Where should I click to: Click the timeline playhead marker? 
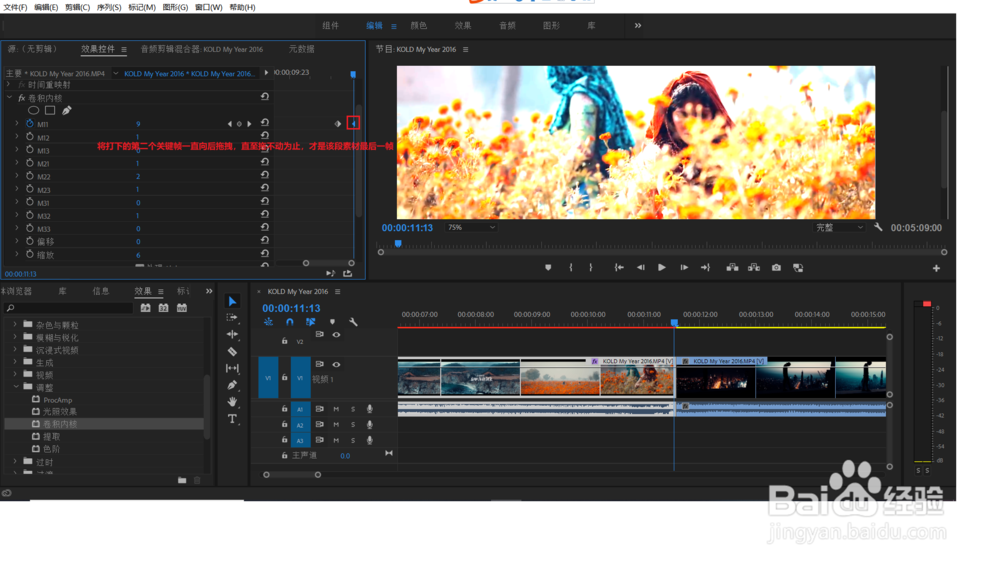[x=674, y=322]
